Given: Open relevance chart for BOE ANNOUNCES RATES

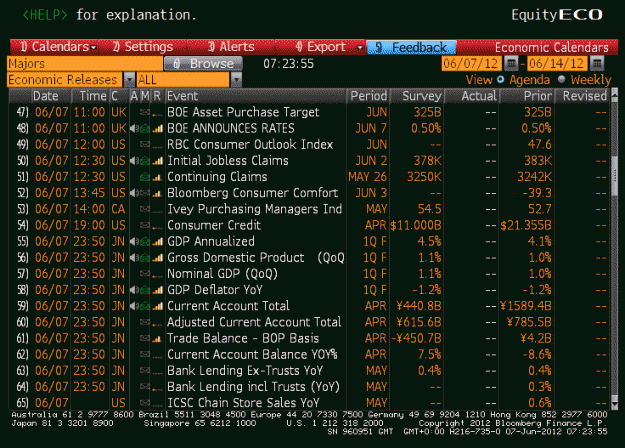Looking at the screenshot, I should (157, 128).
